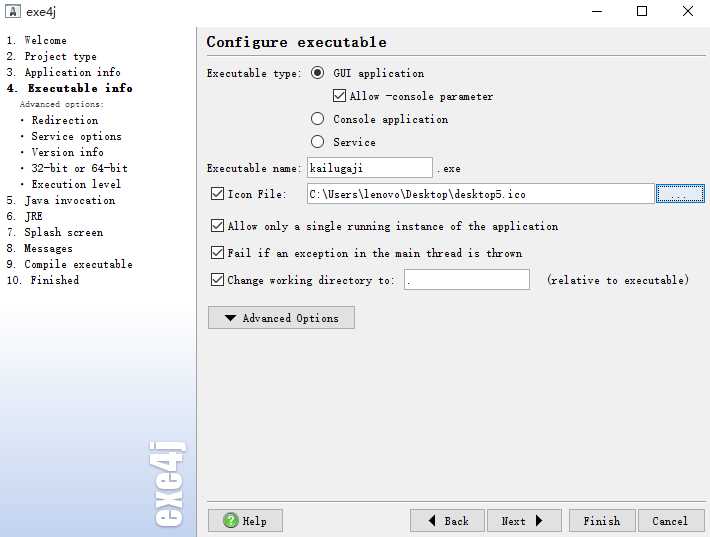Screen dimensions: 710x537
Task: Select the GUI application radio button
Action: pos(318,73)
